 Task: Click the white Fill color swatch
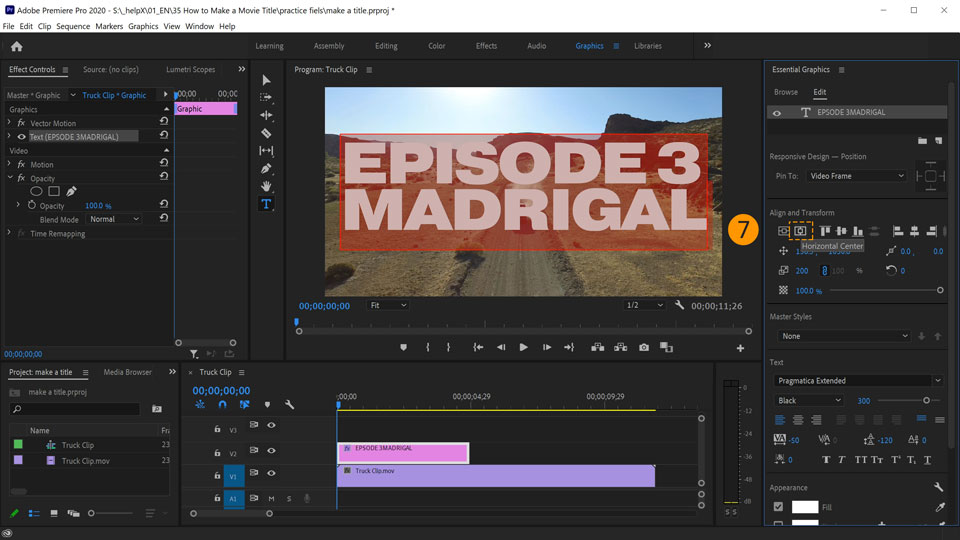804,508
